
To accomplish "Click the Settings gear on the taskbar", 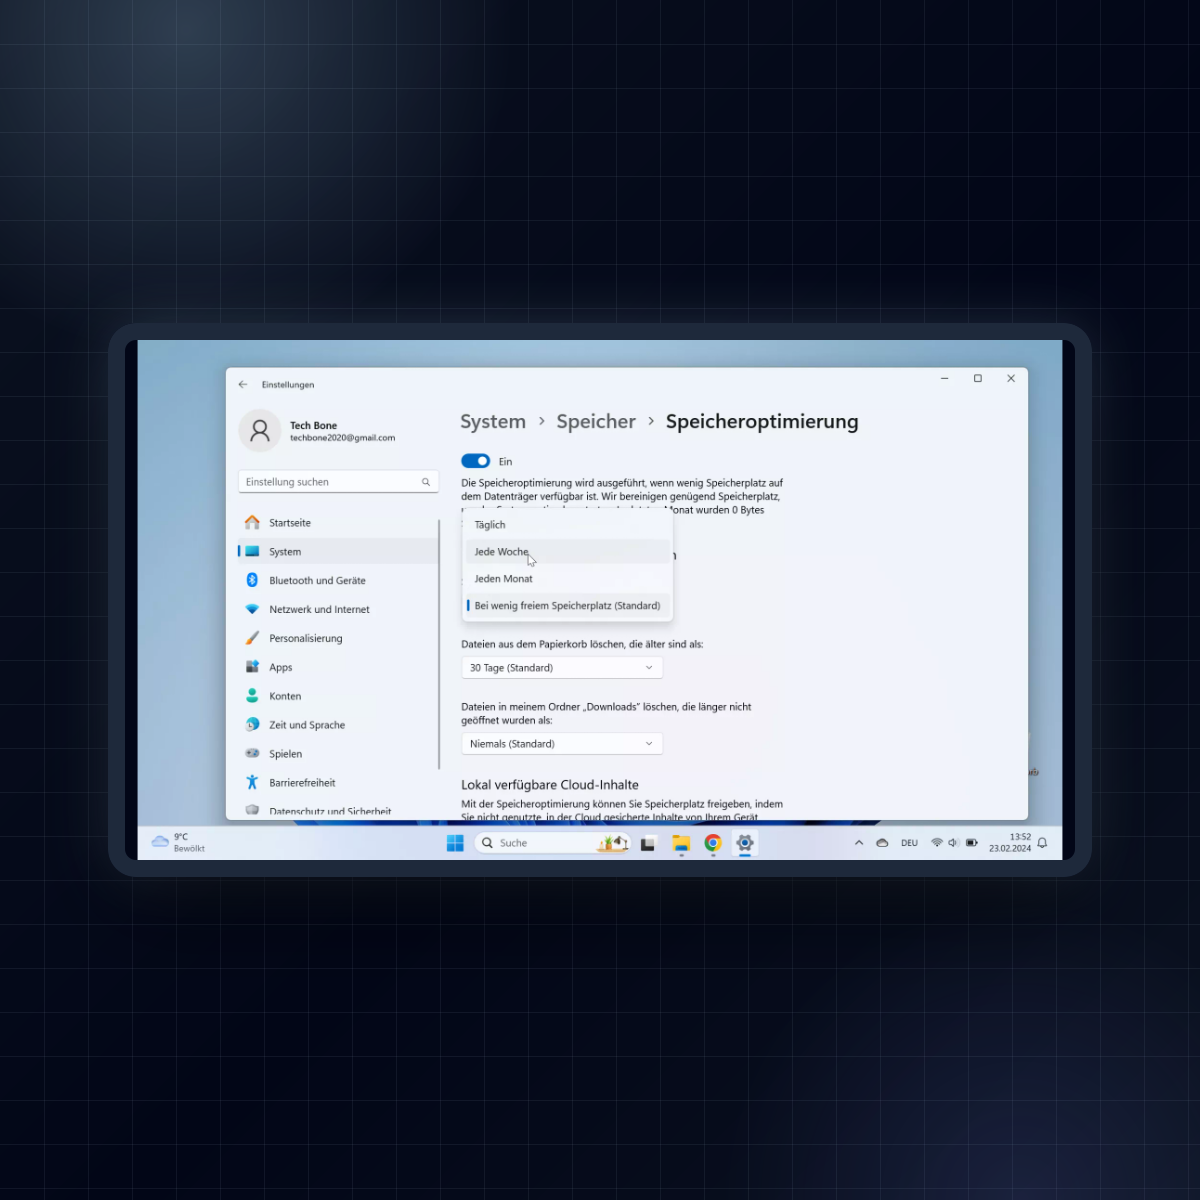I will tap(745, 843).
